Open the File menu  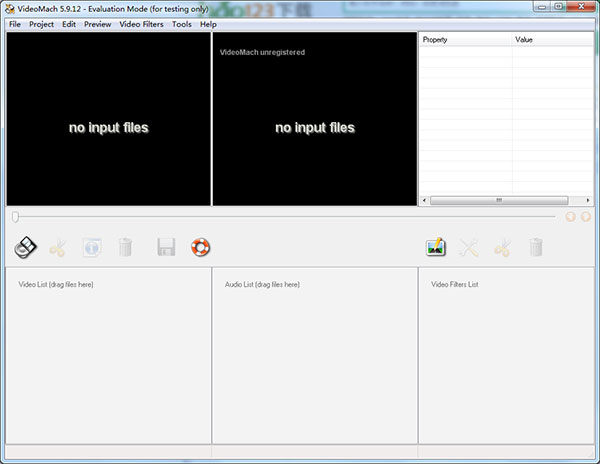[x=15, y=24]
